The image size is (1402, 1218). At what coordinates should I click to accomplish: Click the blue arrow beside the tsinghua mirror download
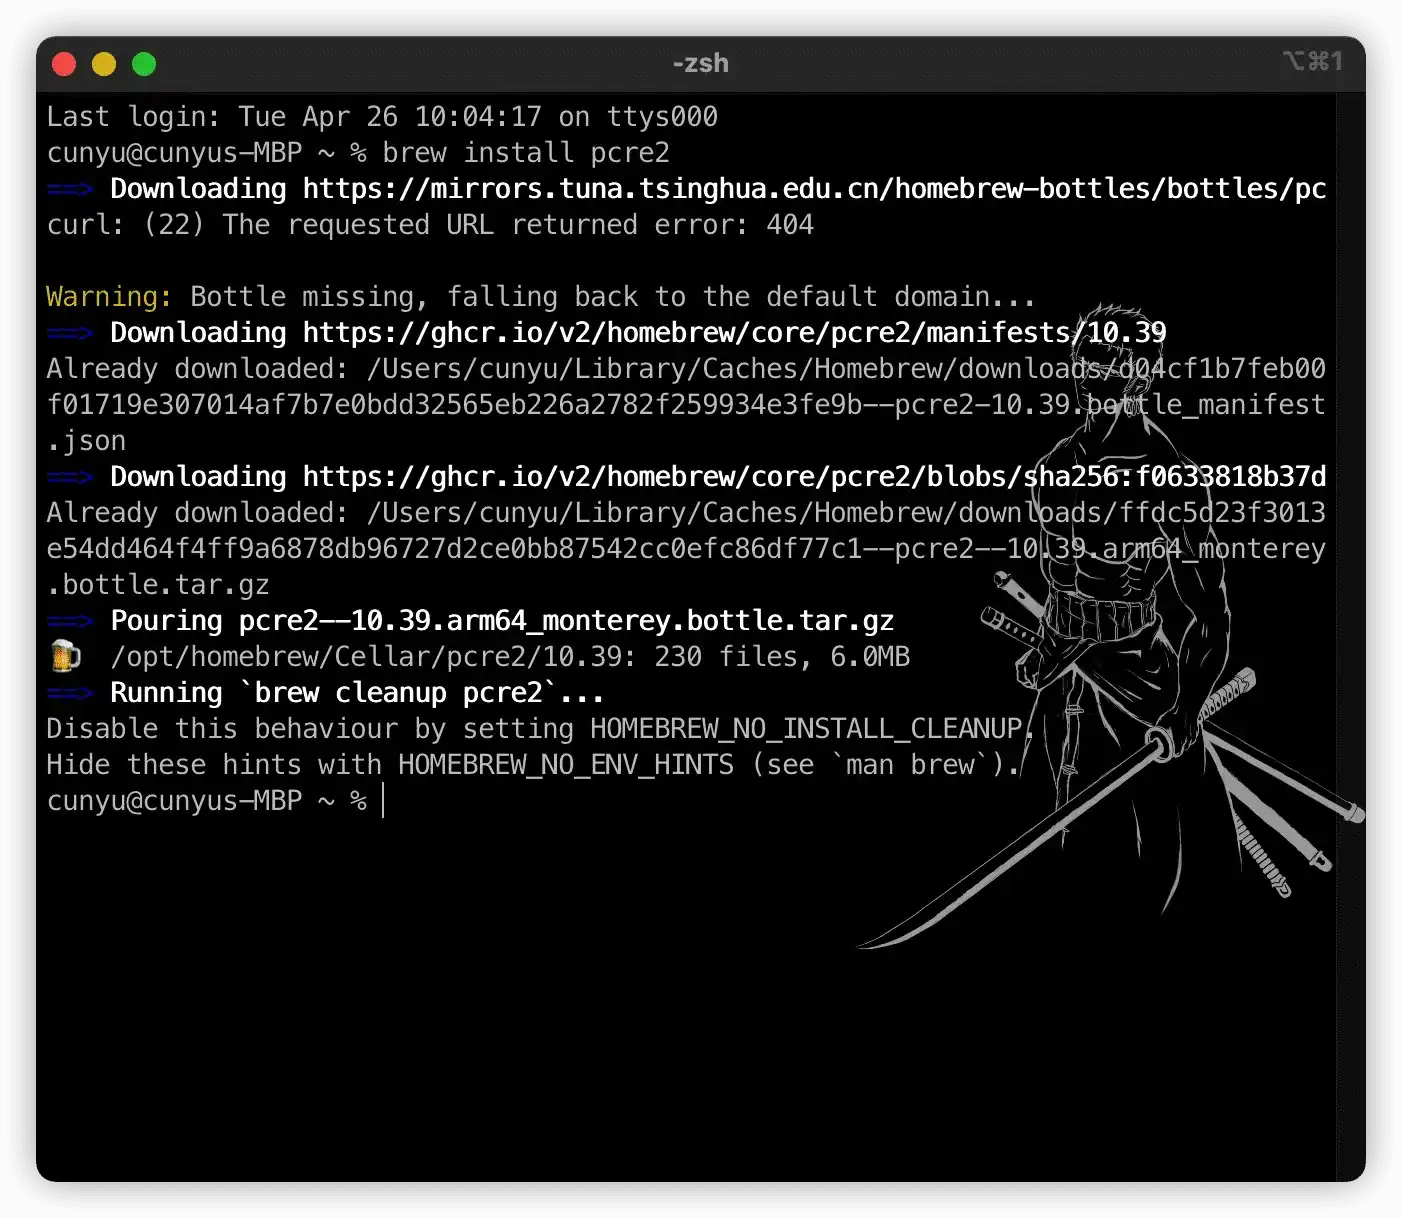69,189
